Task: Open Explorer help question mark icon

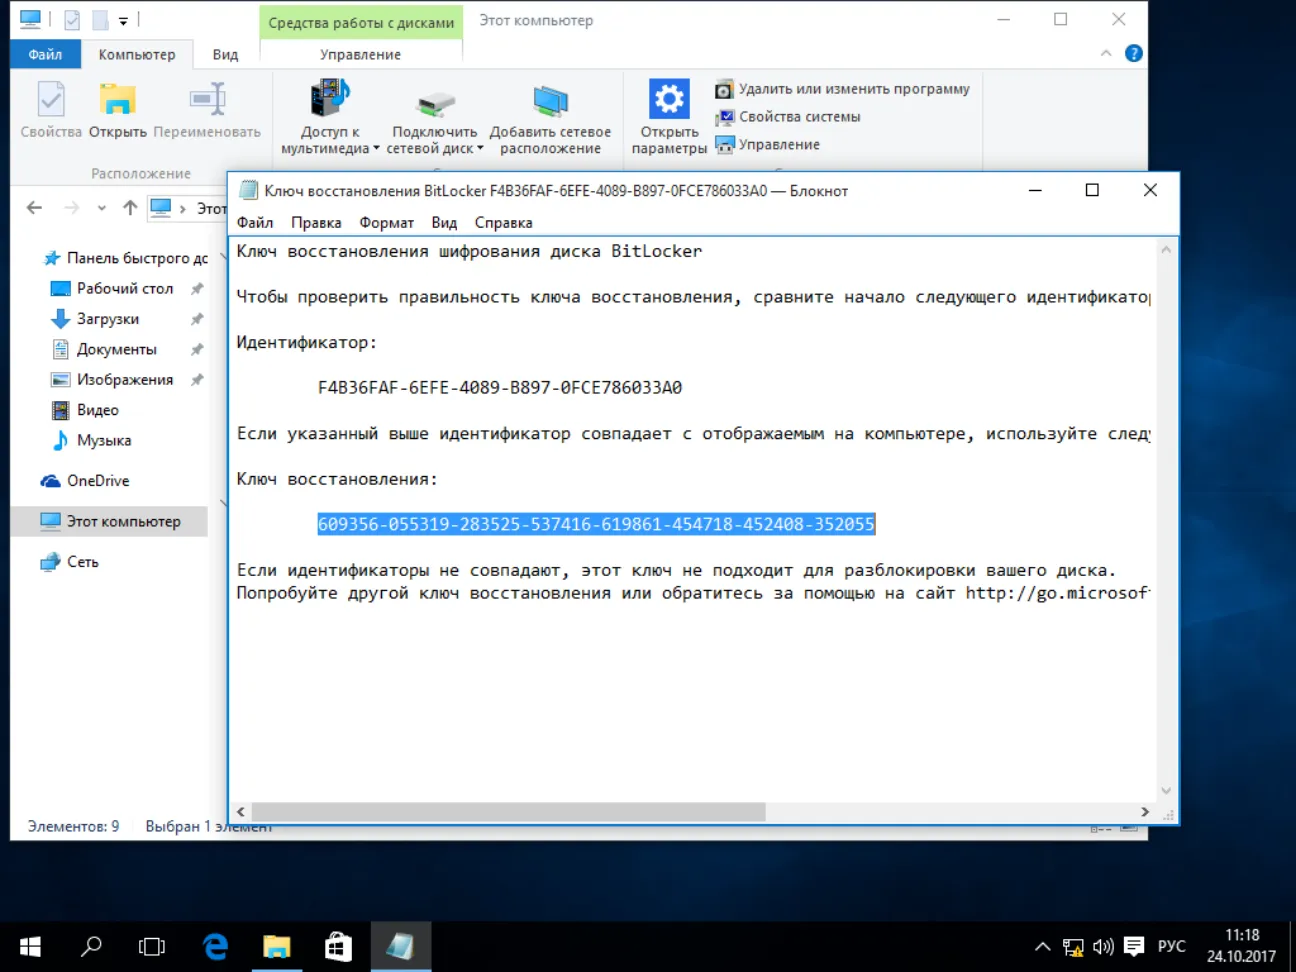Action: pos(1133,53)
